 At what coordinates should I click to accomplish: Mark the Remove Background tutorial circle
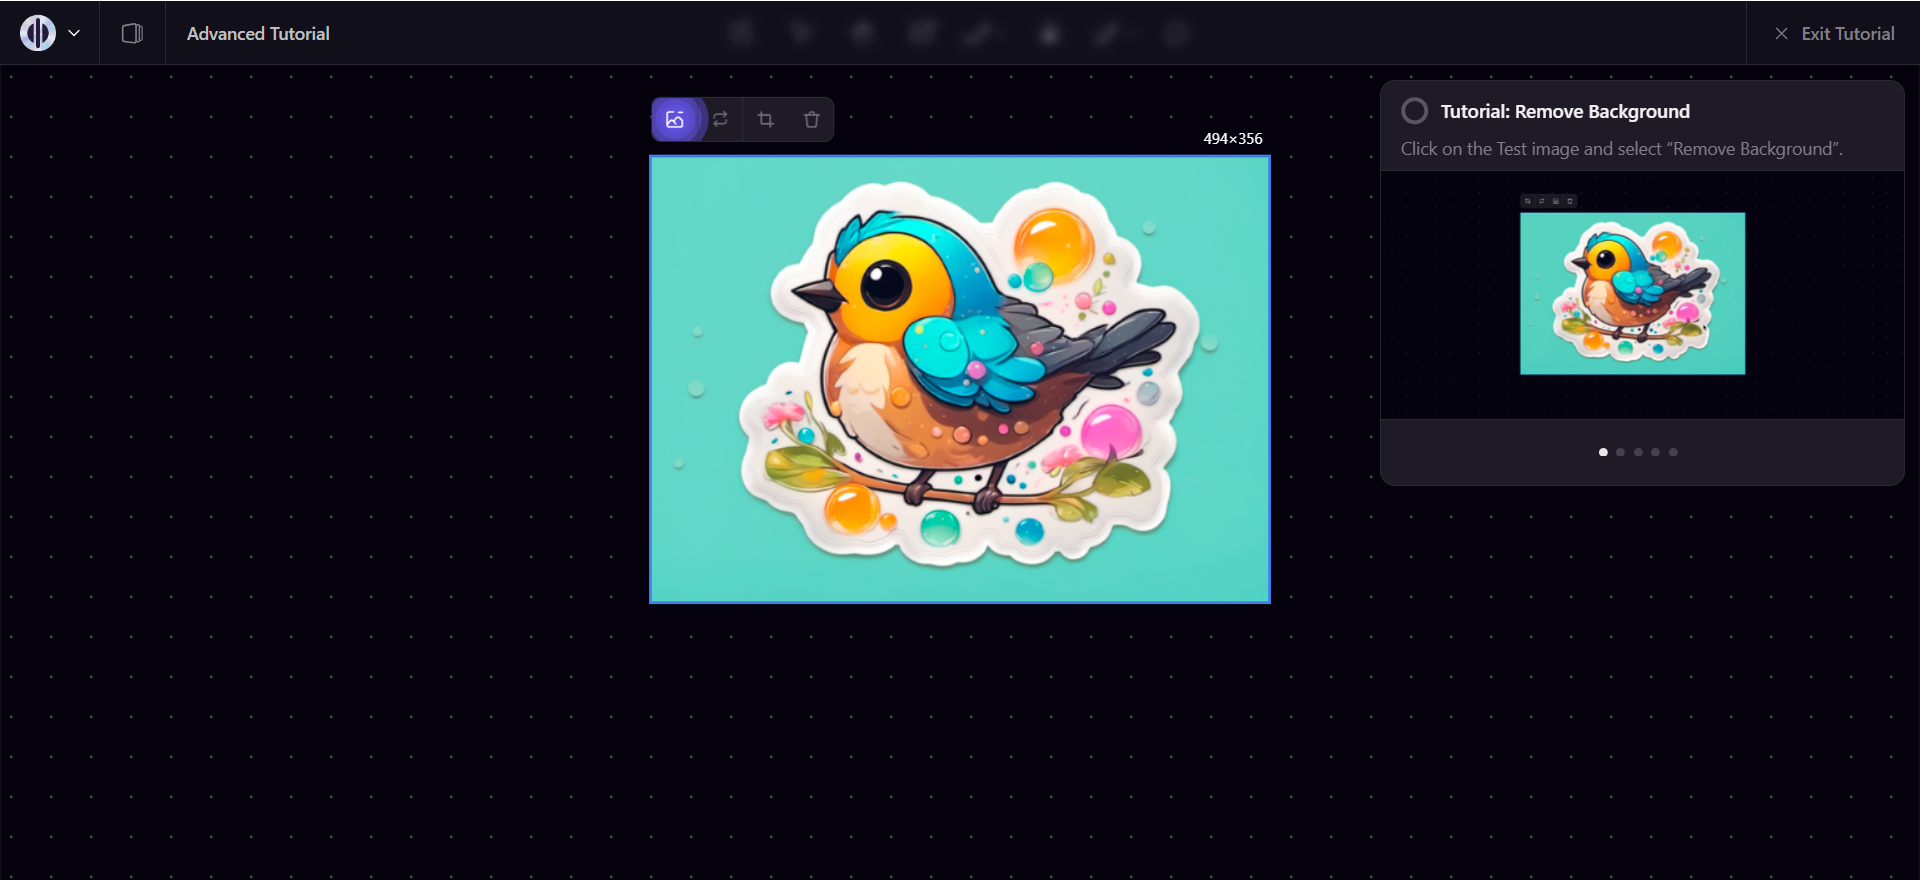point(1414,111)
